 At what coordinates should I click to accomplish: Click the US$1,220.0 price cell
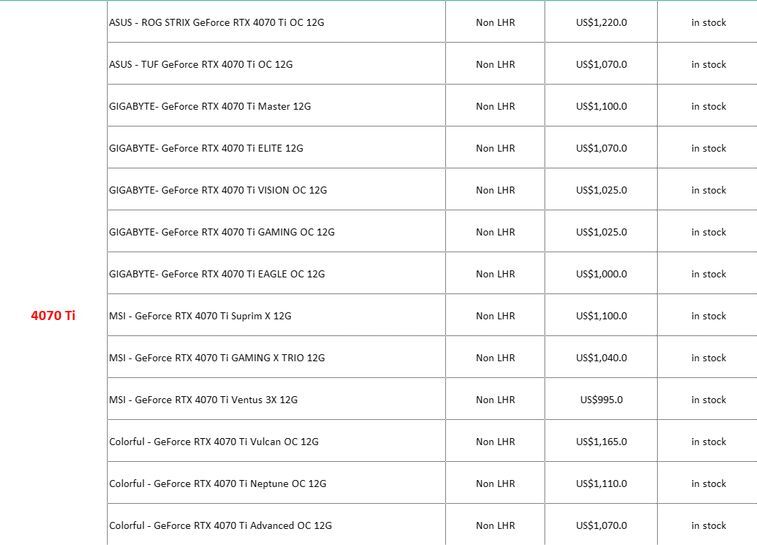601,22
